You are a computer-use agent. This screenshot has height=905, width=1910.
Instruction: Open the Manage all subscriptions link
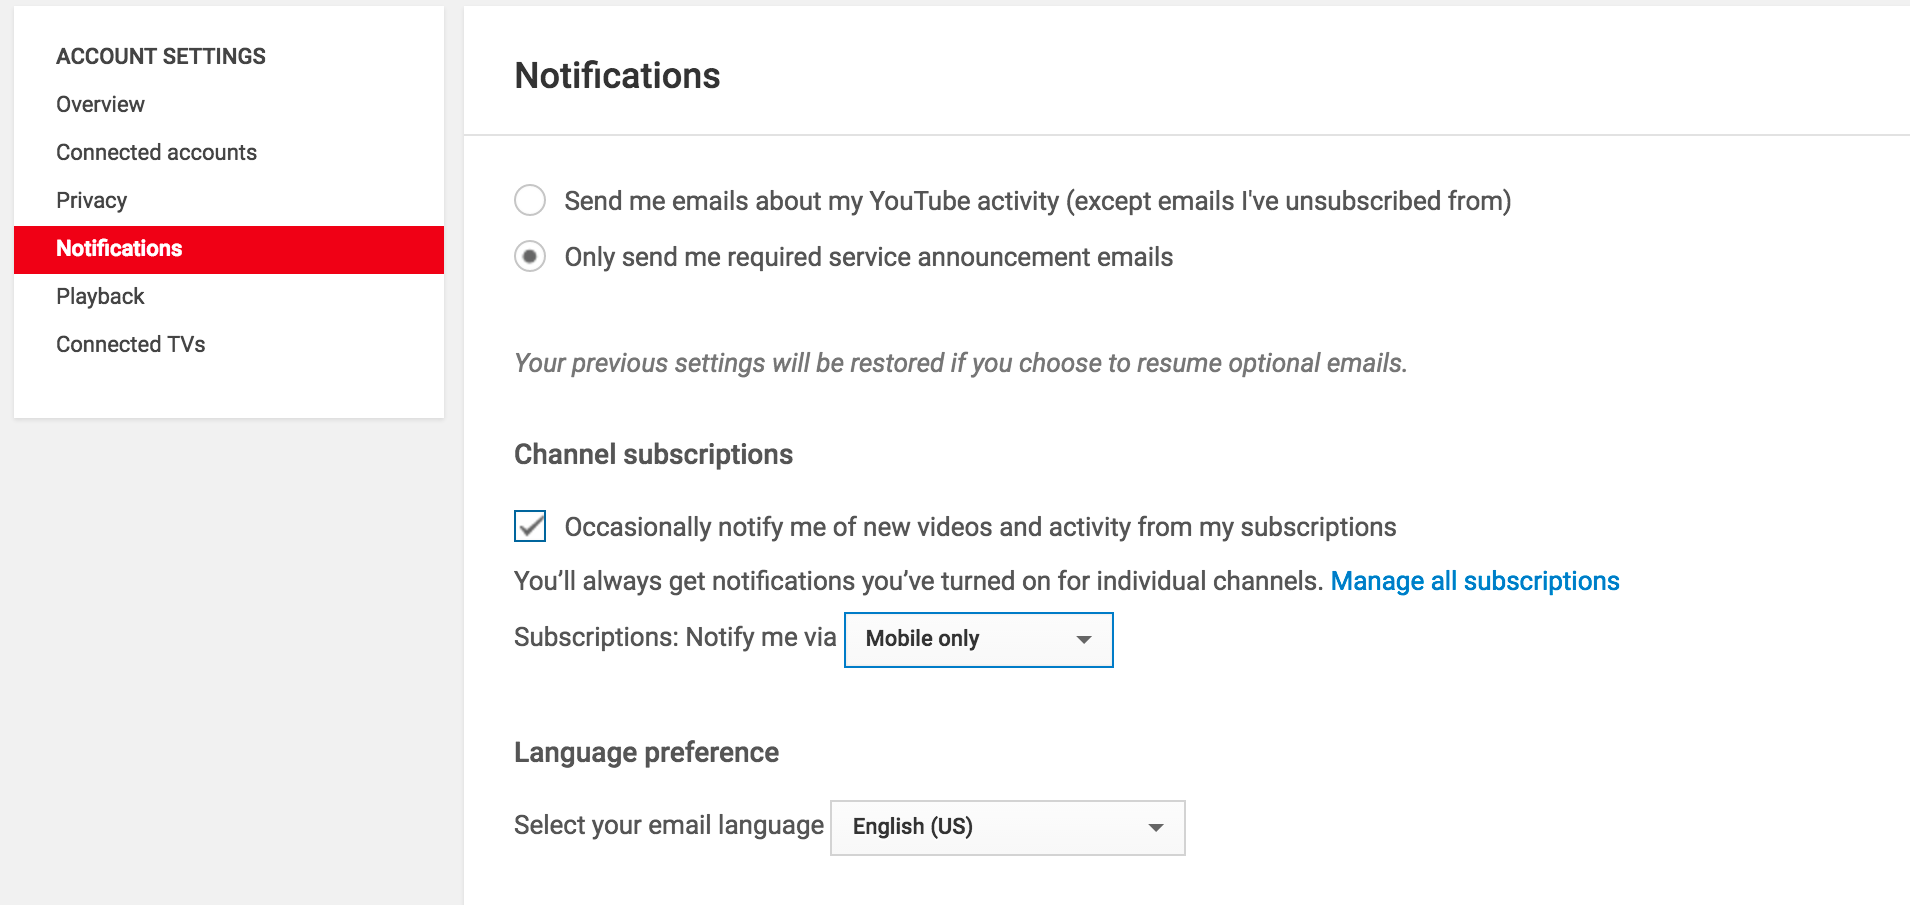click(1474, 581)
